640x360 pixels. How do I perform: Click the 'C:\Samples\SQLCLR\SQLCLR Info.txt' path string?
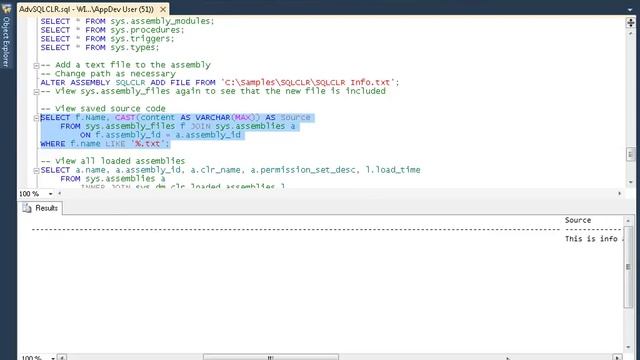(308, 82)
